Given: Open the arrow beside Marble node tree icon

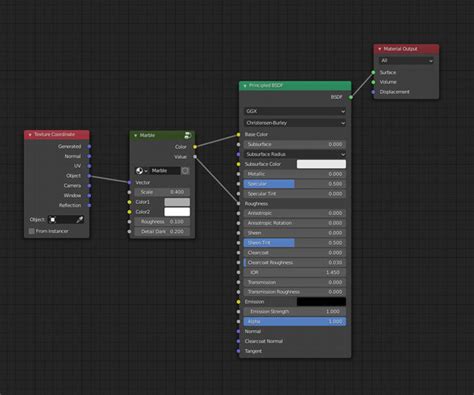Looking at the screenshot, I should (146, 171).
